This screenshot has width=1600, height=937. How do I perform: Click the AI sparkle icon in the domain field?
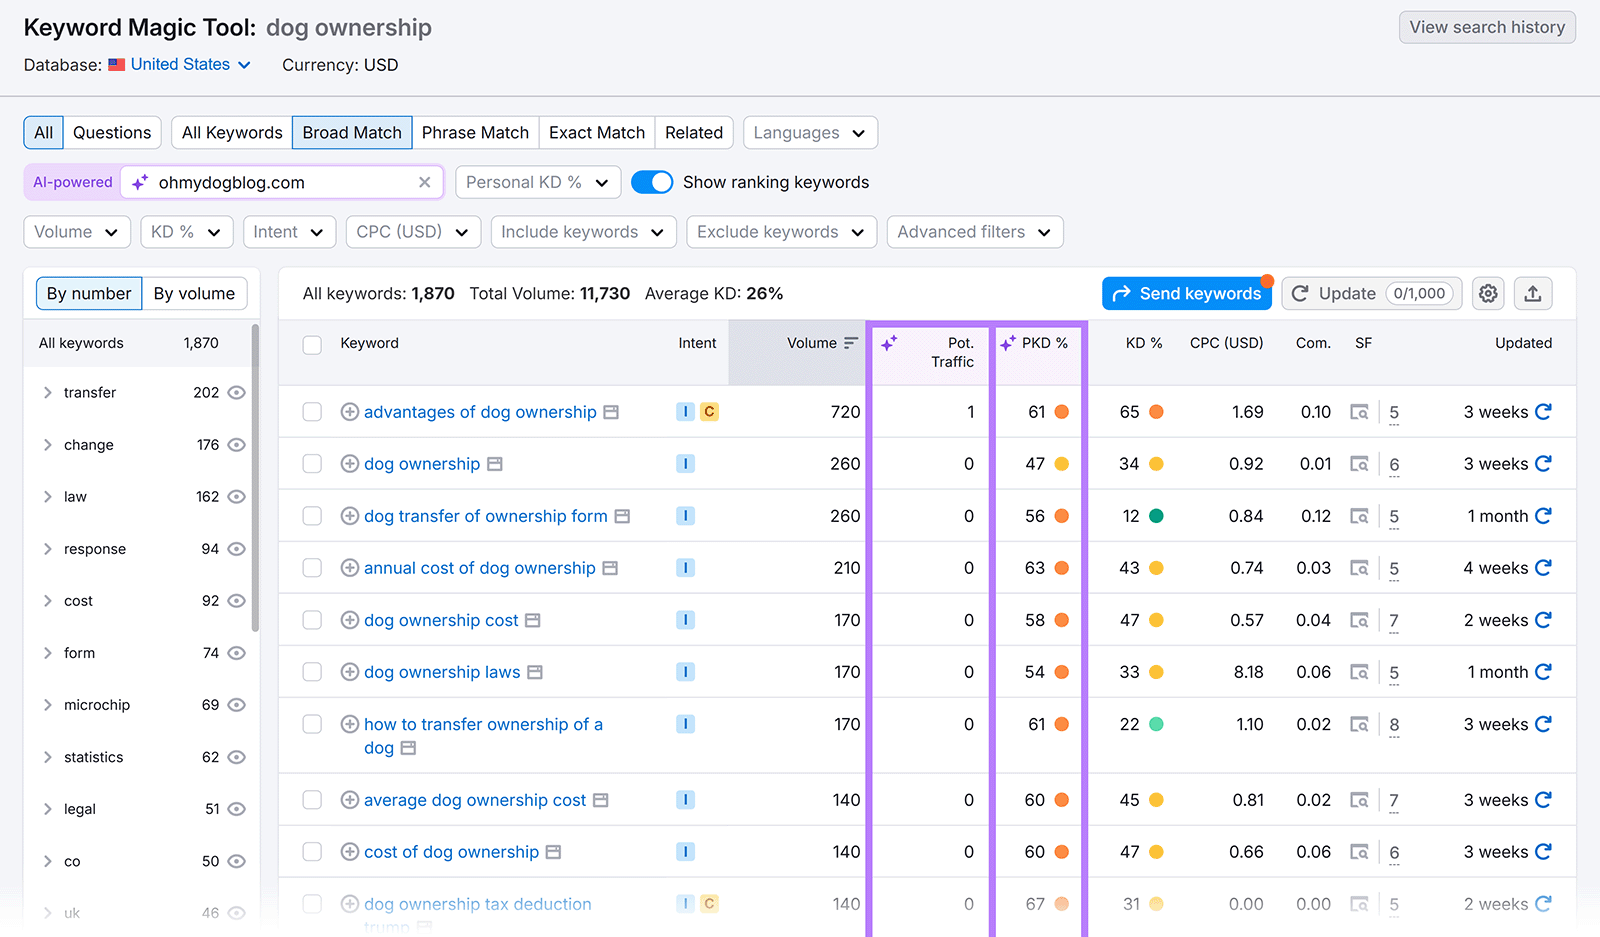(140, 182)
